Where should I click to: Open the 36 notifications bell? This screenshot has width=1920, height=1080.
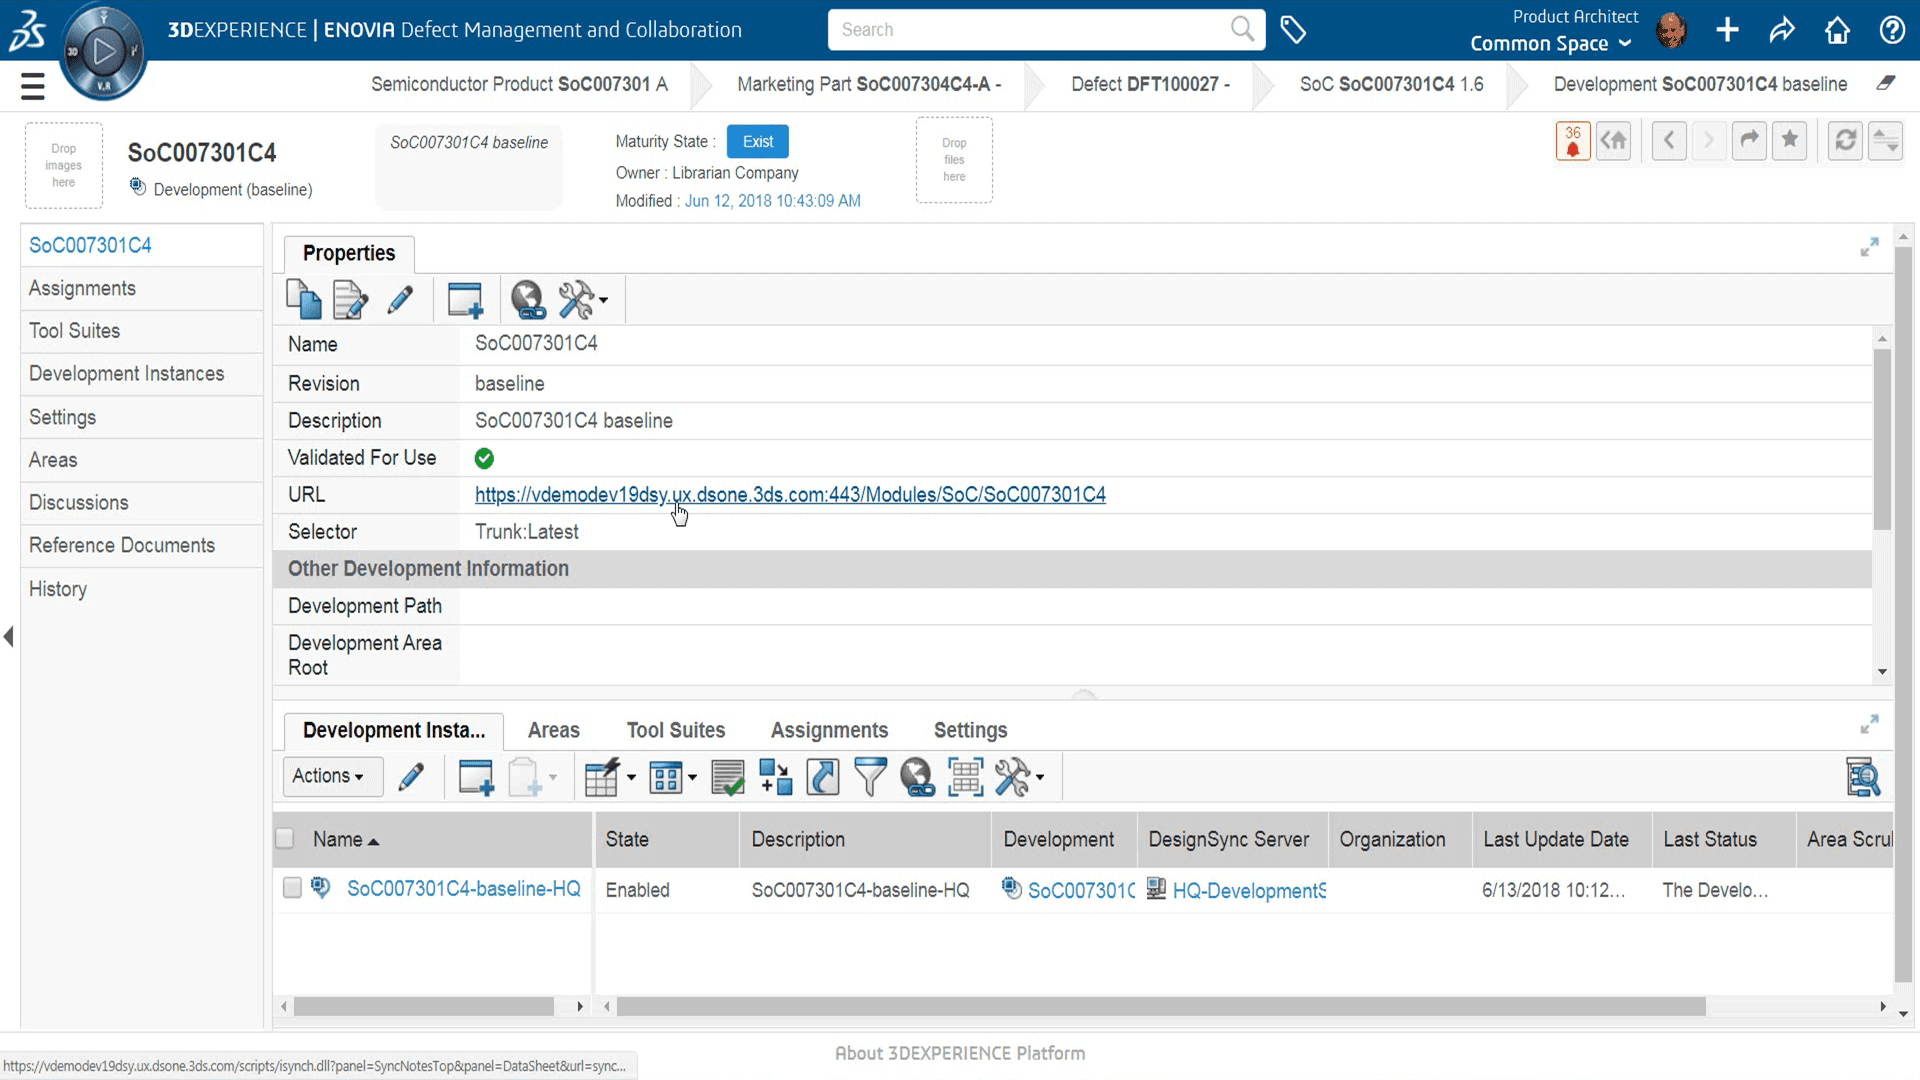(1573, 141)
